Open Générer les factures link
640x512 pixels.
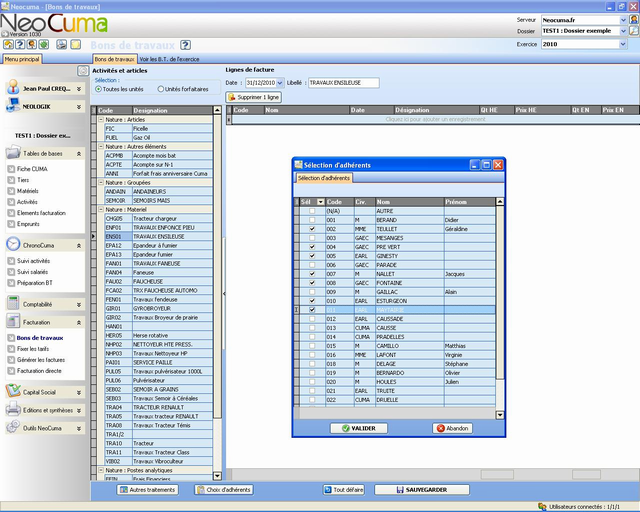[x=41, y=359]
